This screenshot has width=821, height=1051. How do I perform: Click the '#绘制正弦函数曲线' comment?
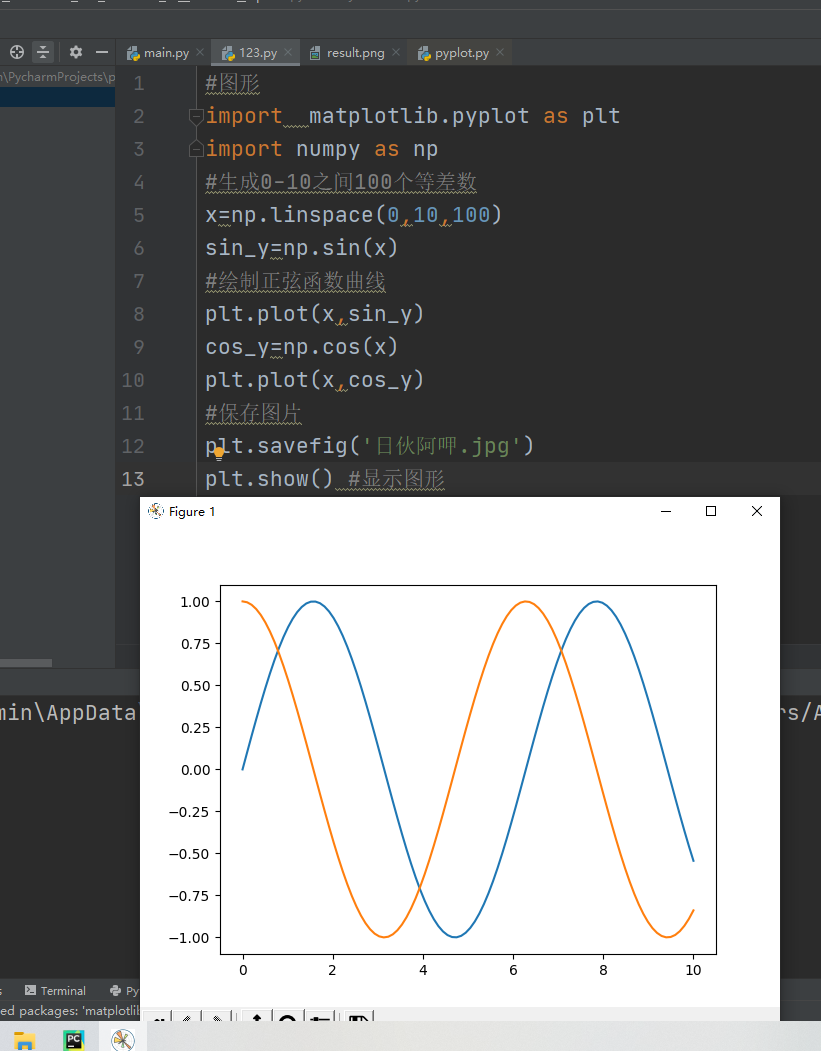click(x=295, y=281)
